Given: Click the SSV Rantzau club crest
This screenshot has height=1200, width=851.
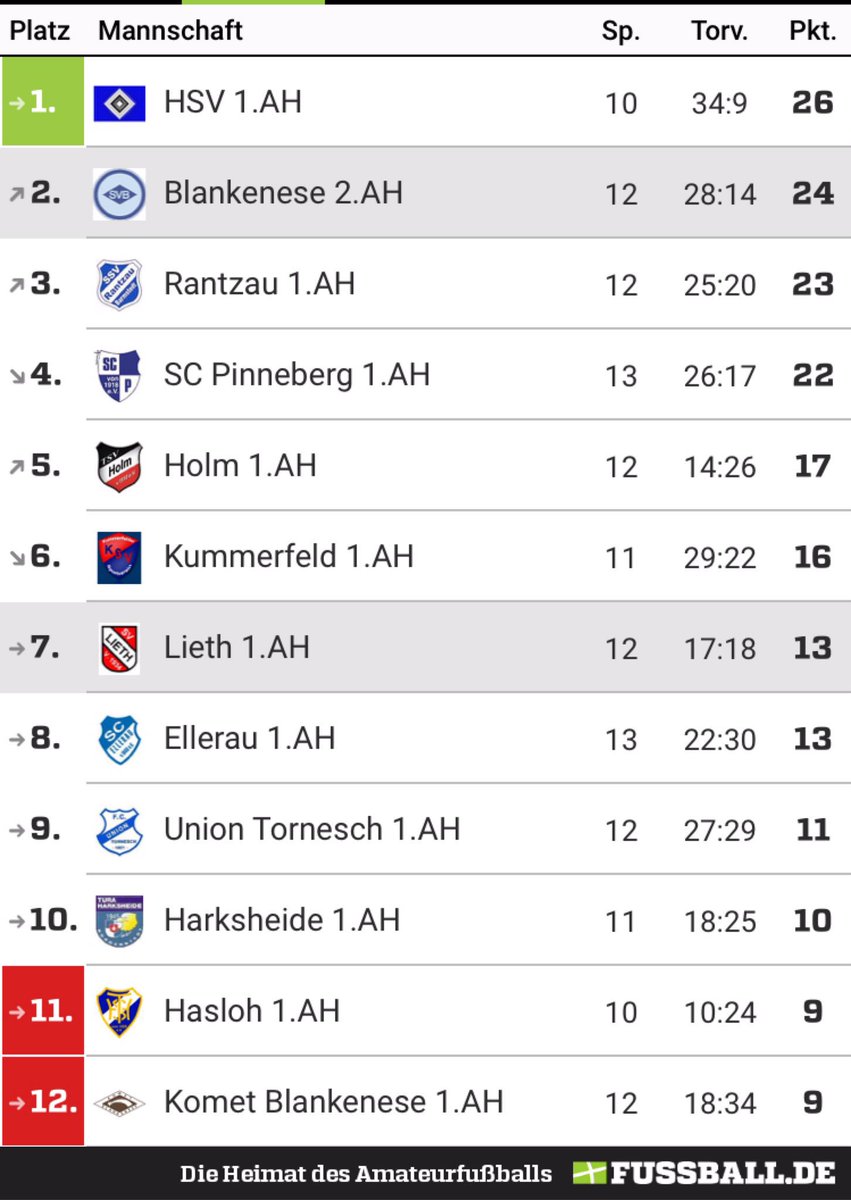Looking at the screenshot, I should click(x=119, y=285).
